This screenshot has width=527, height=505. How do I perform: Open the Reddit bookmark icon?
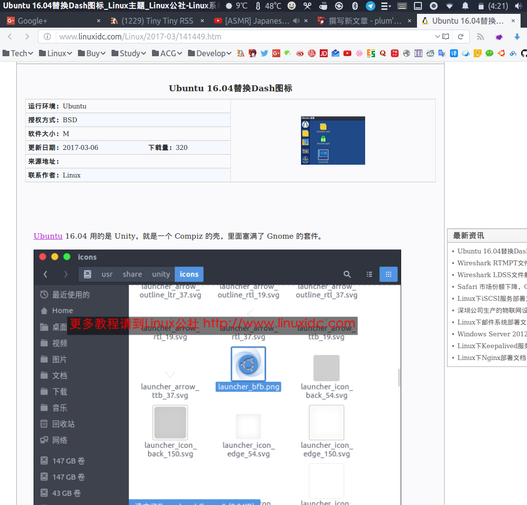(x=430, y=53)
